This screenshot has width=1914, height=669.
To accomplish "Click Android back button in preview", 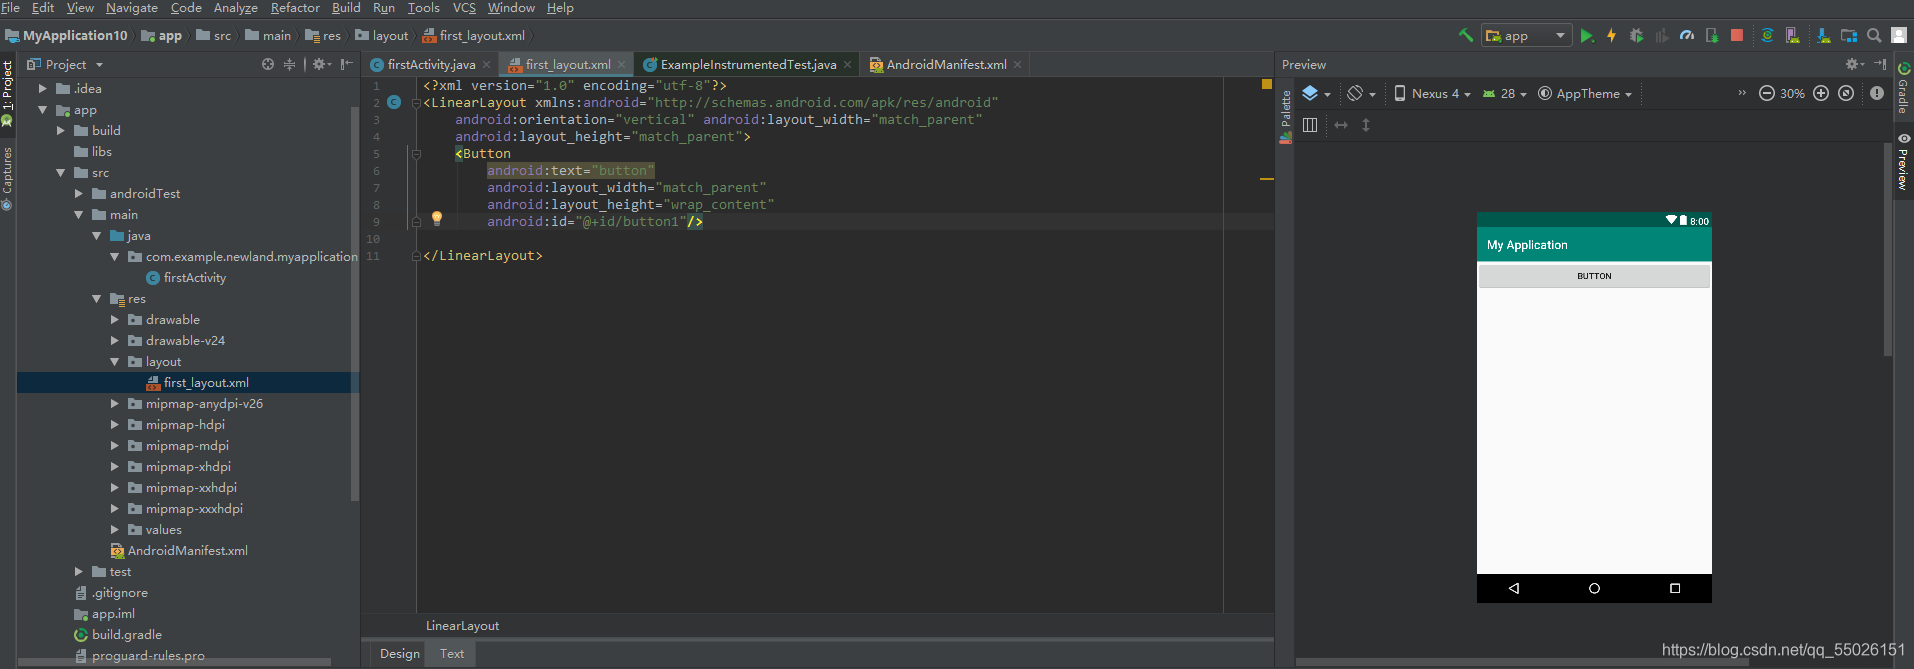I will (x=1514, y=588).
